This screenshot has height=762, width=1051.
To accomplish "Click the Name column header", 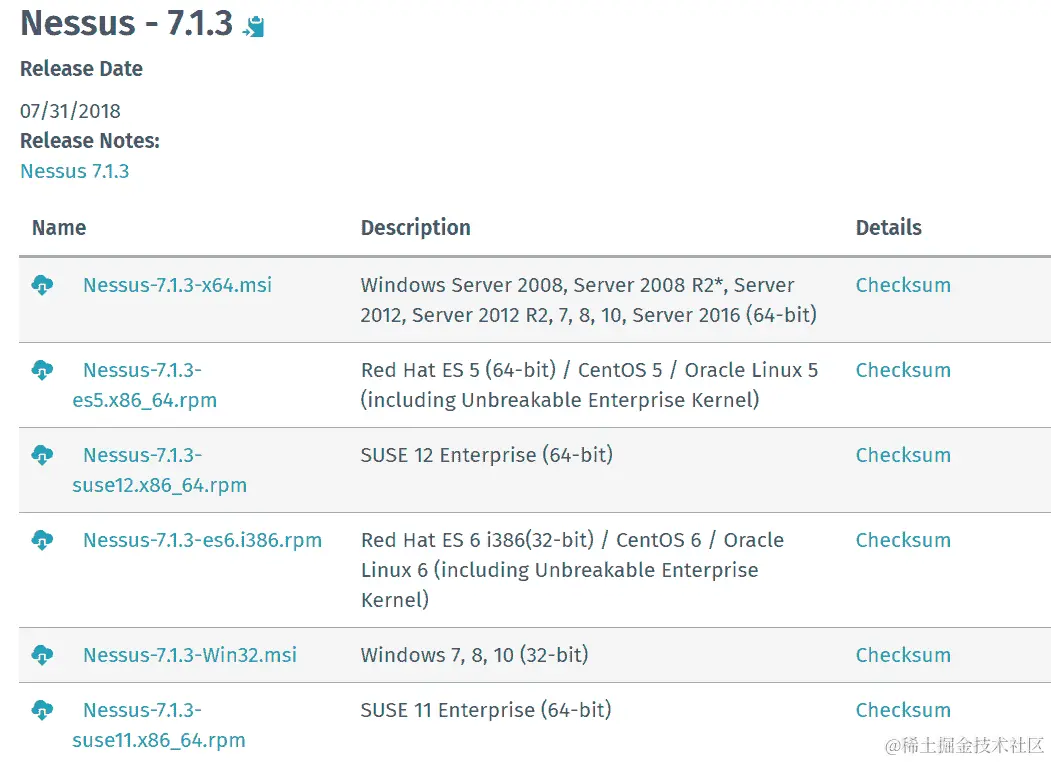I will tap(59, 228).
